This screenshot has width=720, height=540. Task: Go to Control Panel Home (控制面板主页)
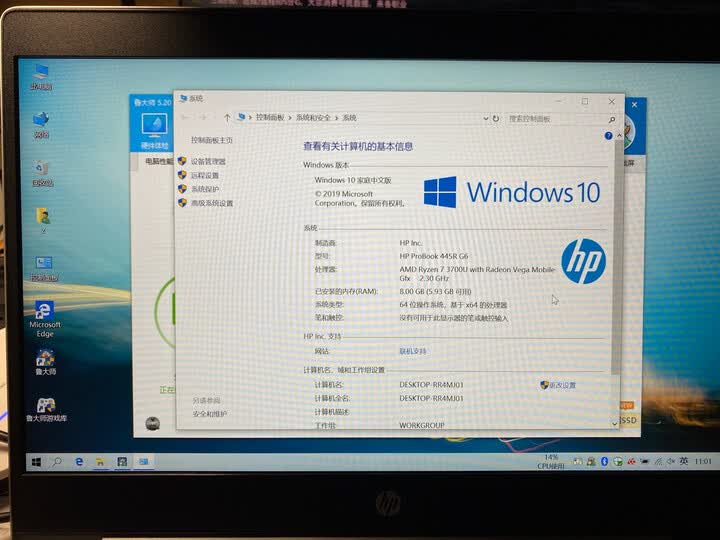tap(212, 140)
